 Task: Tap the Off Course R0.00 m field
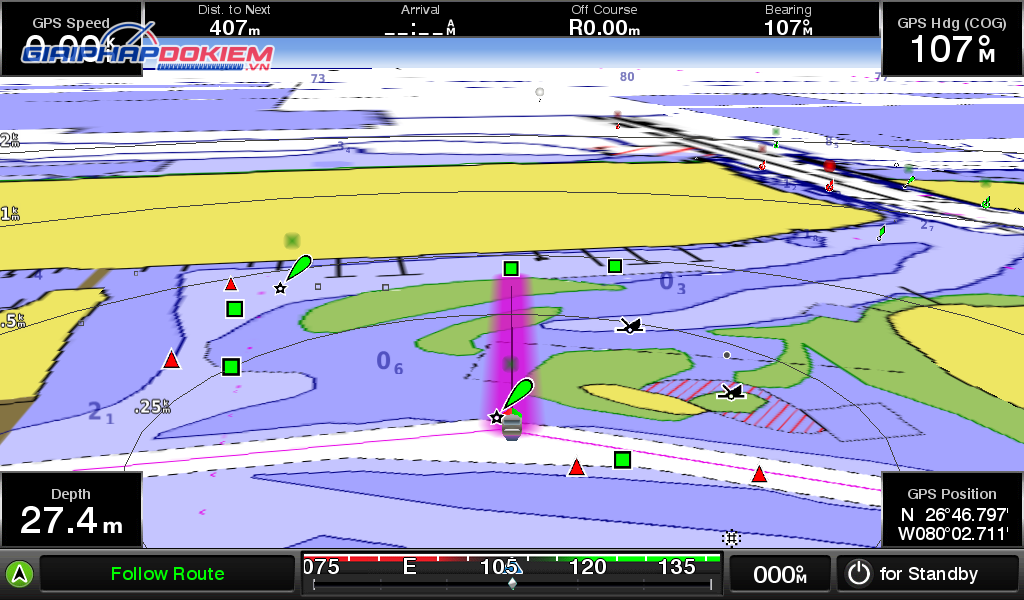pyautogui.click(x=604, y=20)
